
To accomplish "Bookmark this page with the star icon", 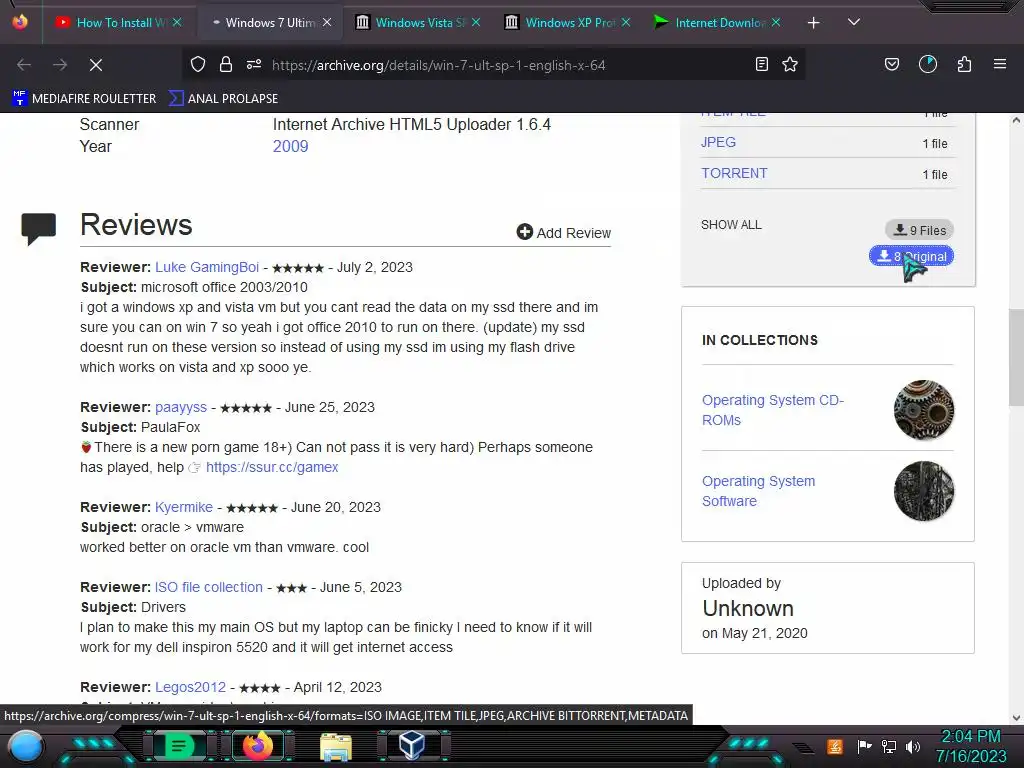I will pos(790,65).
